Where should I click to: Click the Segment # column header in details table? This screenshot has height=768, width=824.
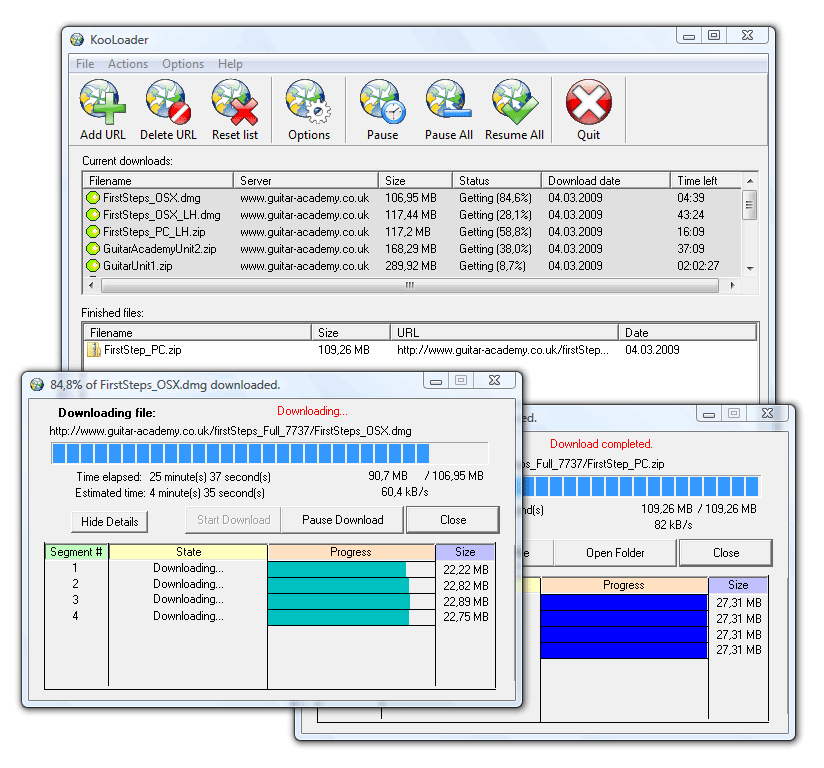coord(76,552)
